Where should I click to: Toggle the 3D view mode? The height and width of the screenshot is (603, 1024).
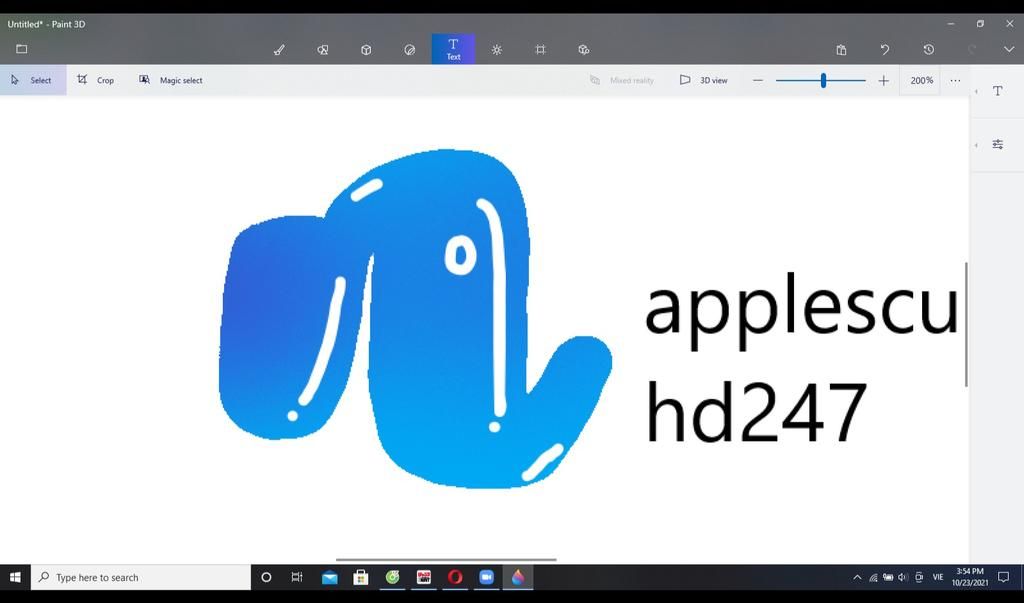[x=705, y=80]
